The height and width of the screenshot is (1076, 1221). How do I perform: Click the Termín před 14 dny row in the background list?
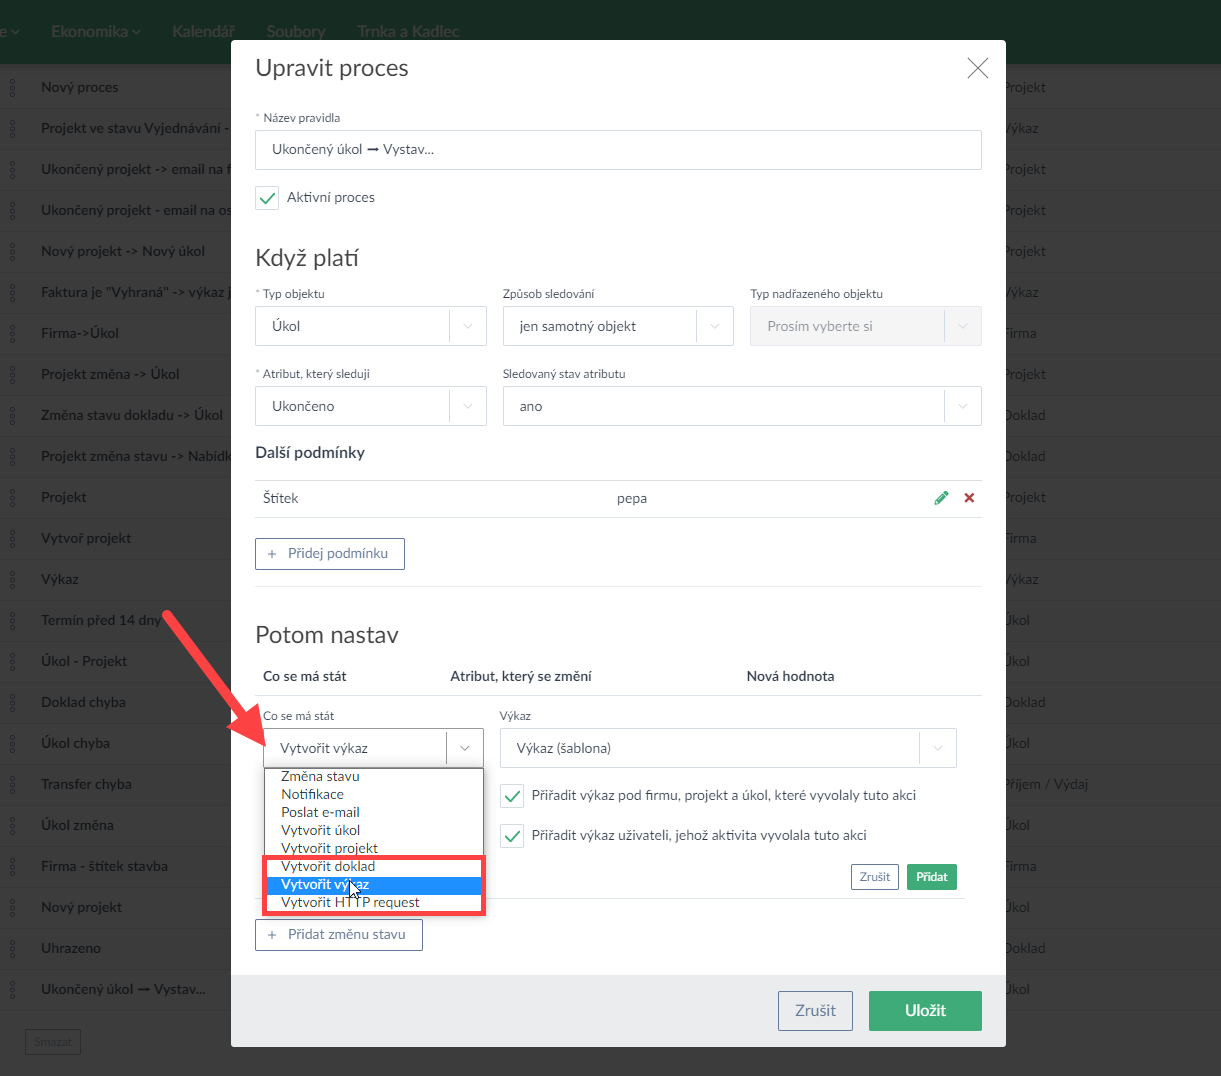(x=101, y=620)
